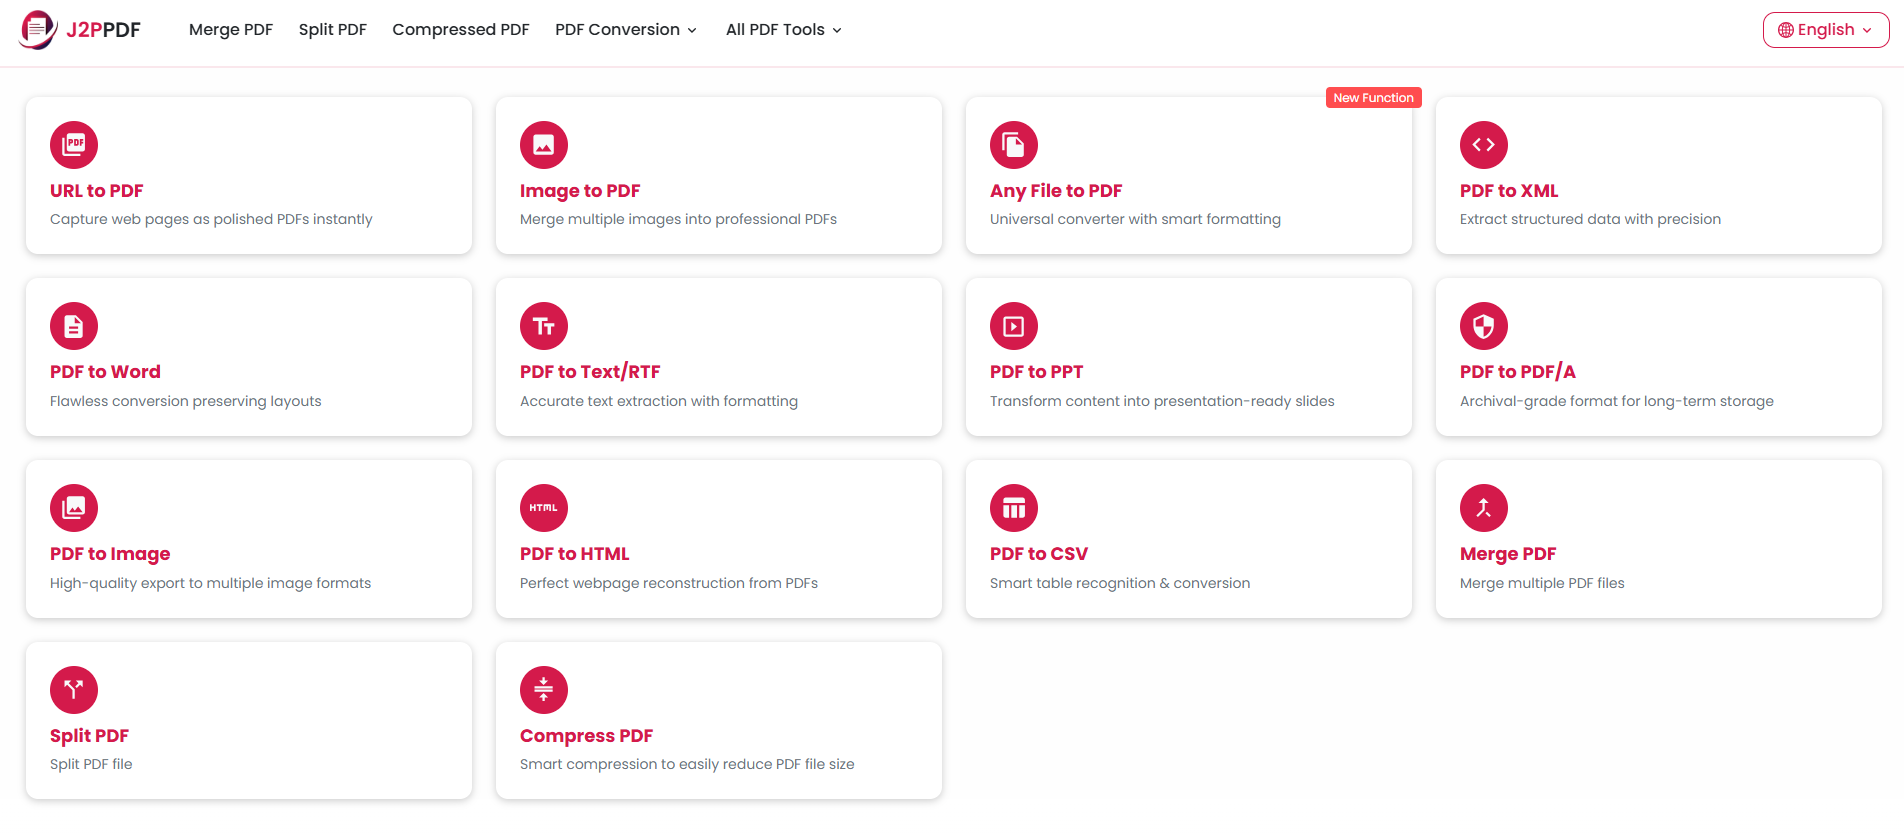Click the PDF to PDF/A shield icon

point(1484,326)
